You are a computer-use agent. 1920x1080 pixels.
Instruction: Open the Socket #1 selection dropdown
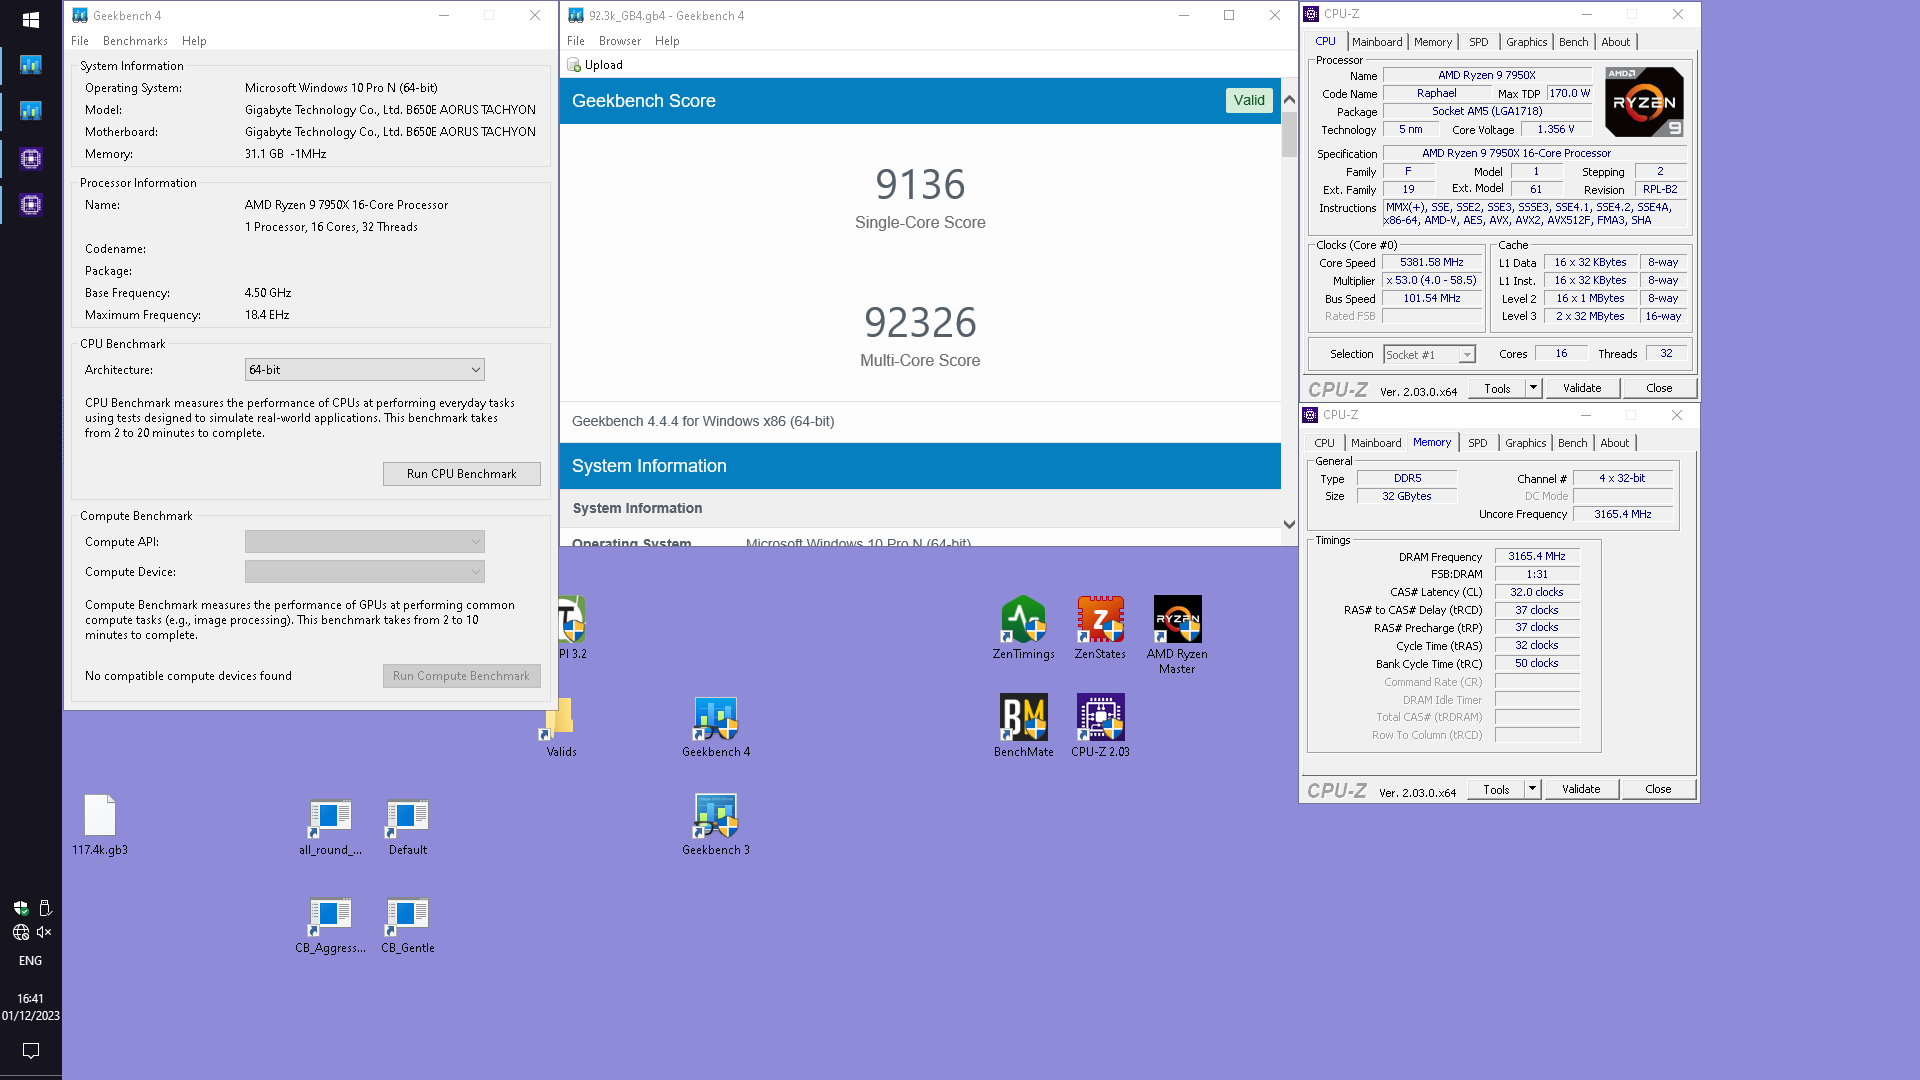[x=1429, y=355]
